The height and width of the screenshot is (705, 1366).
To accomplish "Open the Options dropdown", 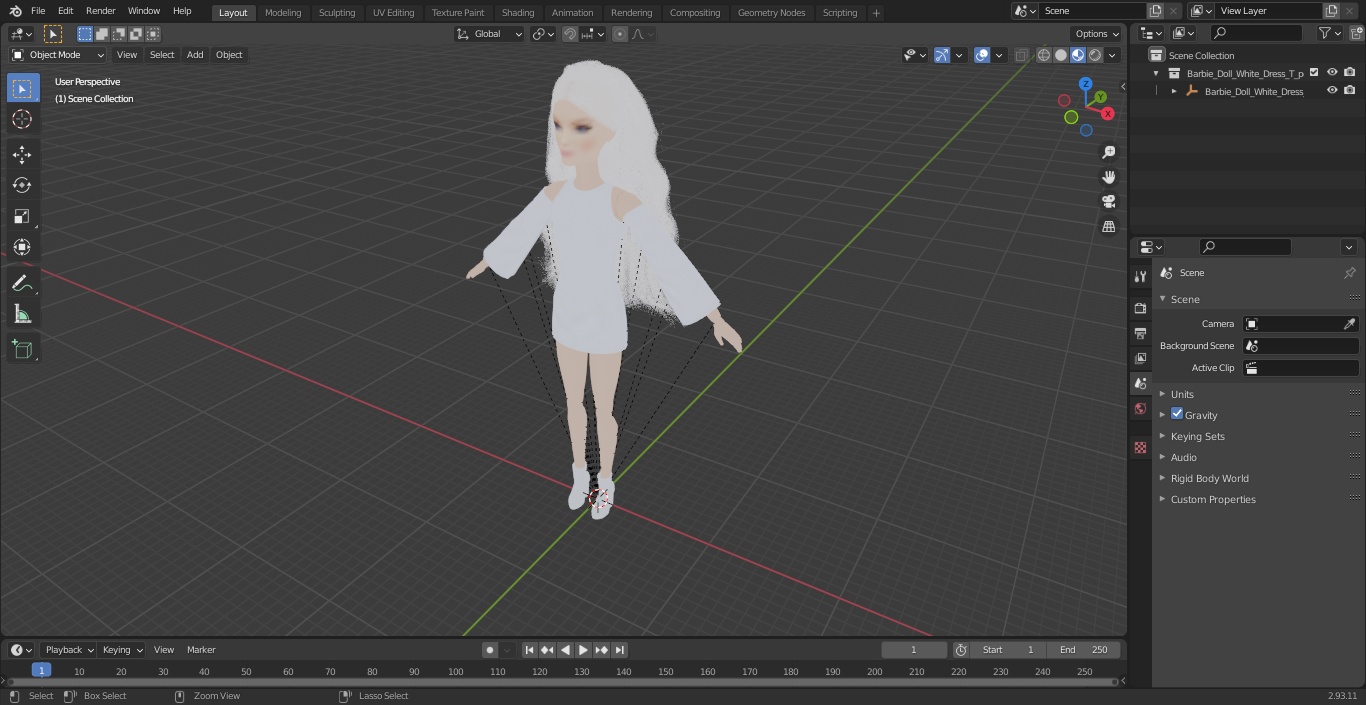I will coord(1097,34).
